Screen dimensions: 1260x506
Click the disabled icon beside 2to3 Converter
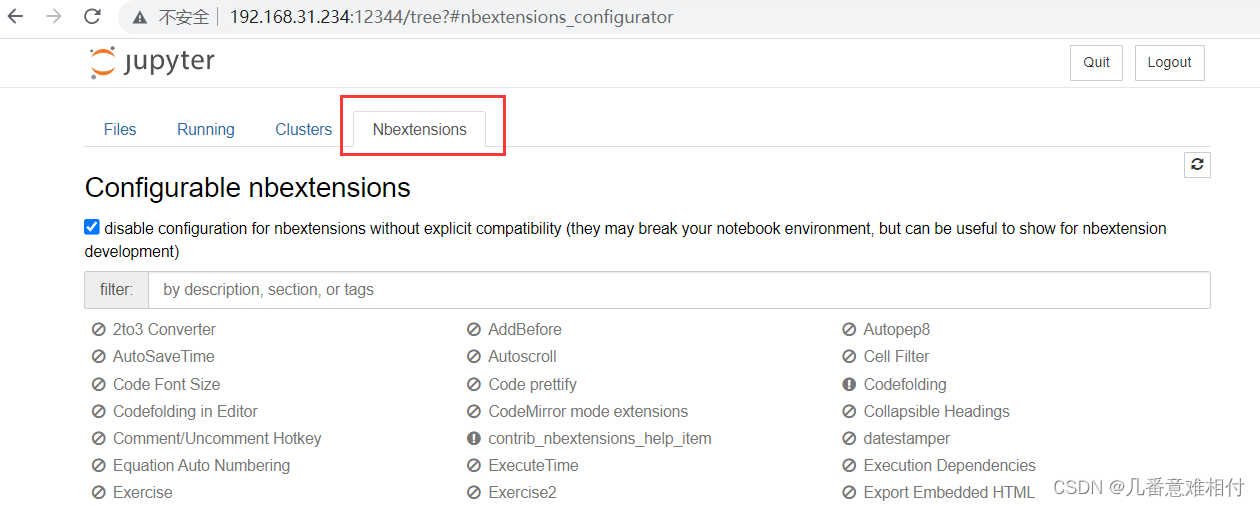coord(98,329)
